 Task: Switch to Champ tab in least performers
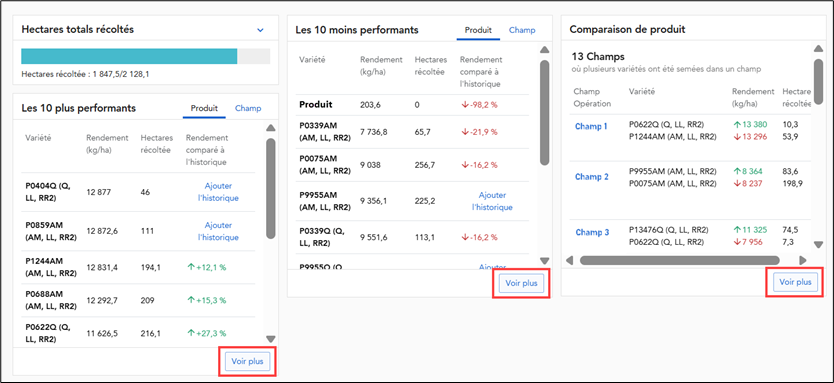click(522, 30)
